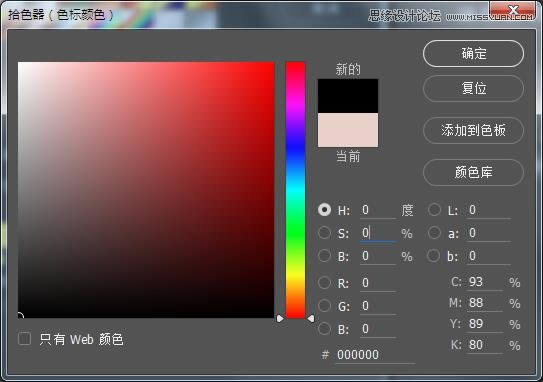Click the right hue slider arrow
Image resolution: width=543 pixels, height=382 pixels.
[x=311, y=318]
